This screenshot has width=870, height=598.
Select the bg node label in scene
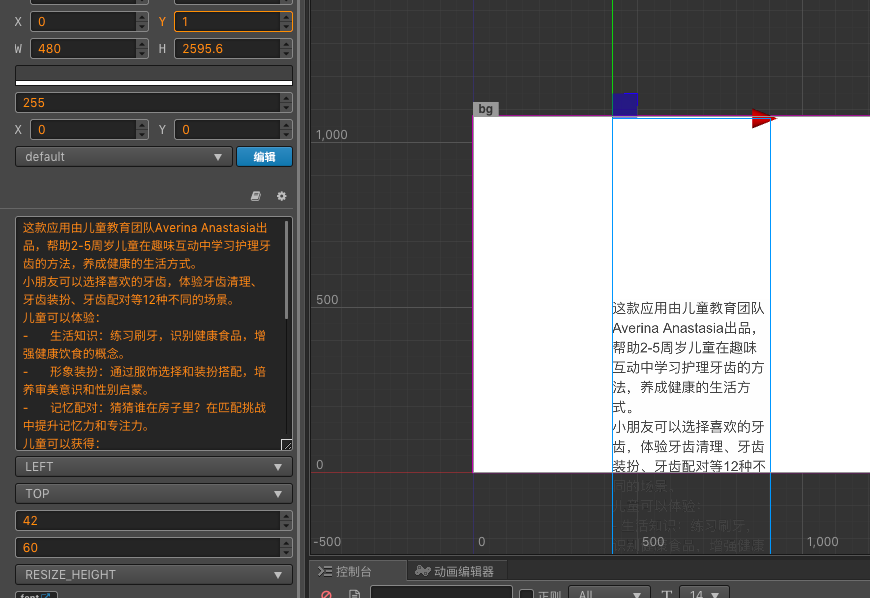485,109
